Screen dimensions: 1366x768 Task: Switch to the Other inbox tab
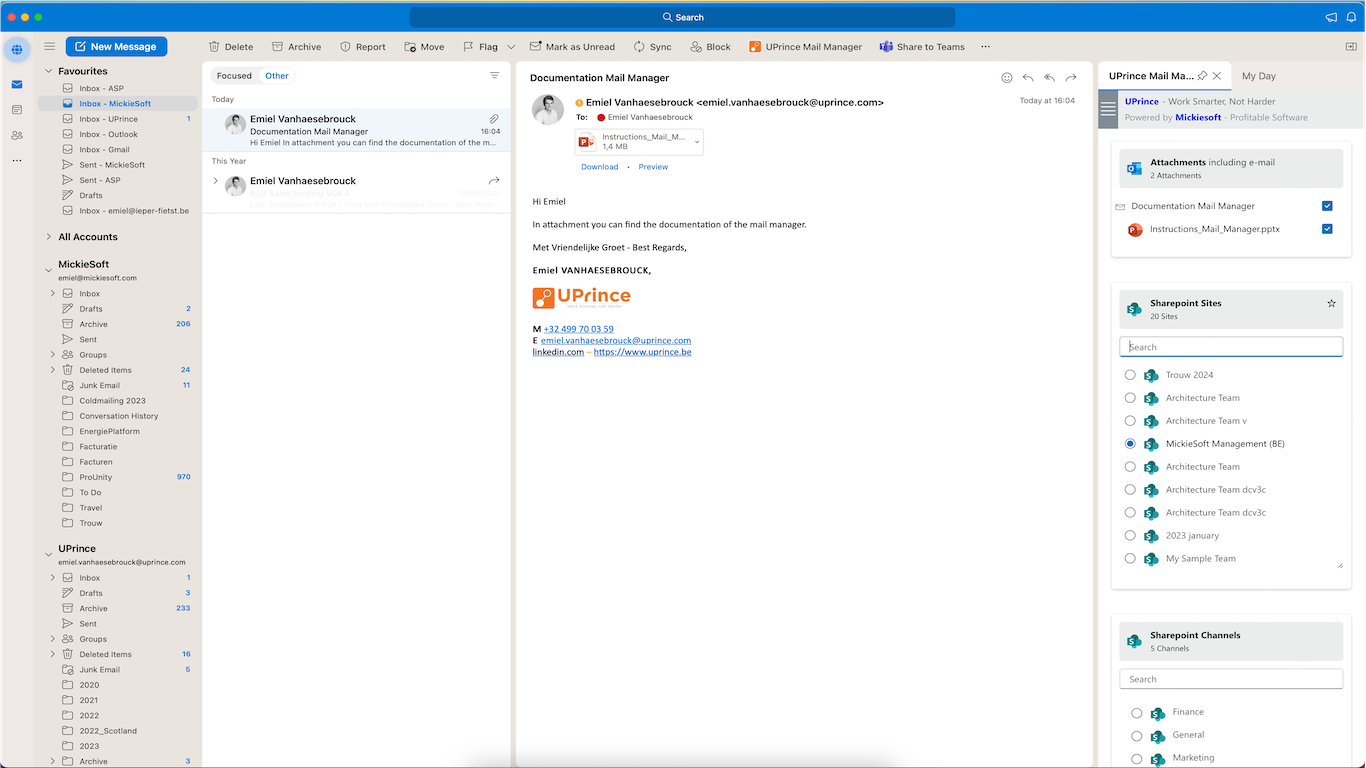coord(277,76)
